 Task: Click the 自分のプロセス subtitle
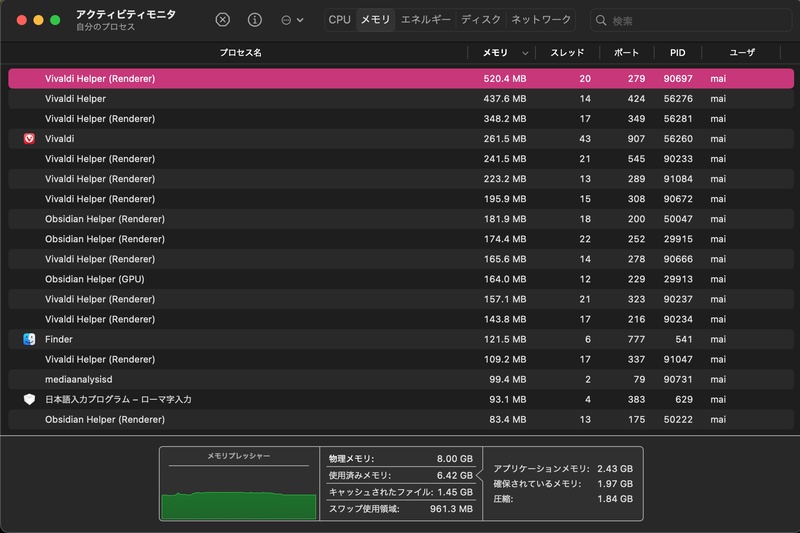pyautogui.click(x=106, y=27)
